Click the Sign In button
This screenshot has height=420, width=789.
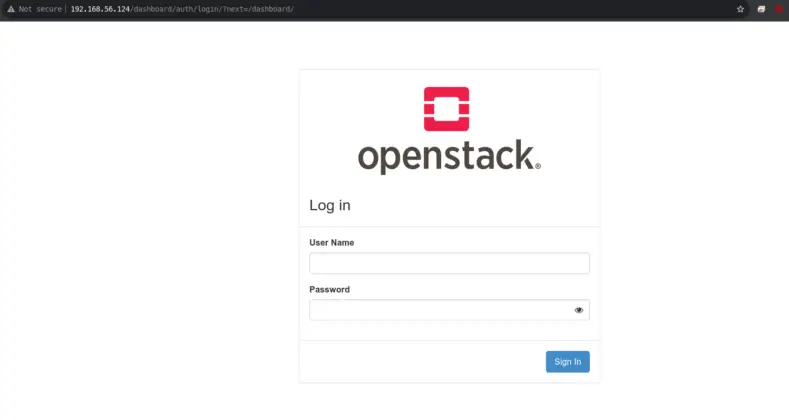[x=568, y=362]
